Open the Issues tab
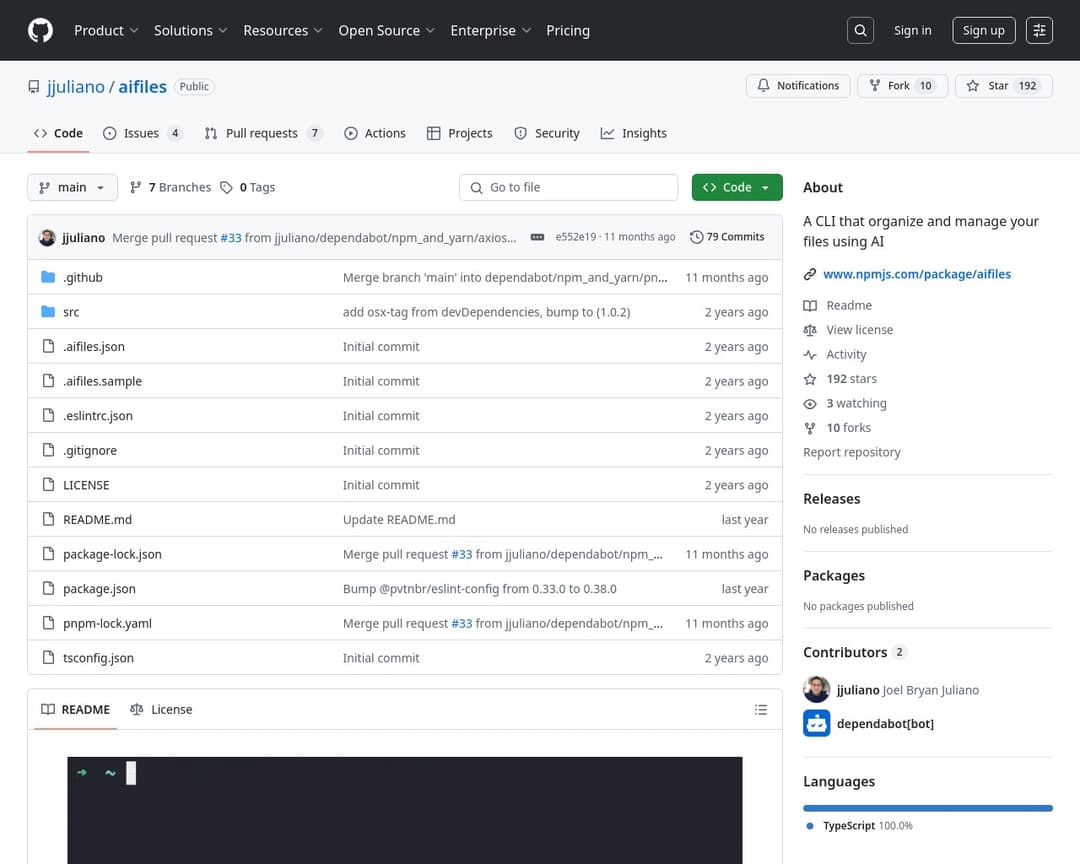This screenshot has height=864, width=1080. [143, 134]
